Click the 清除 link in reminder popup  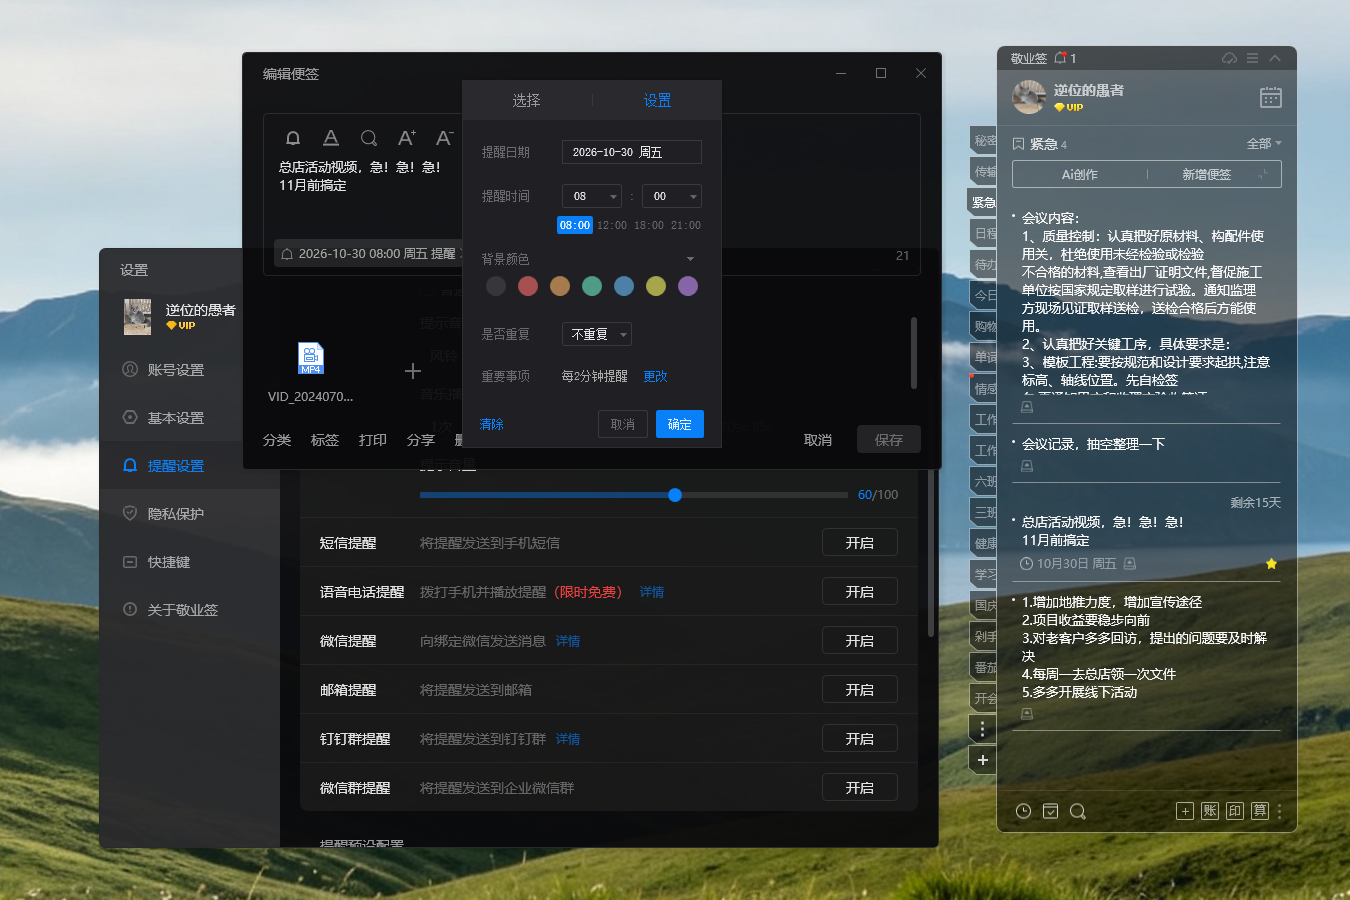(492, 425)
